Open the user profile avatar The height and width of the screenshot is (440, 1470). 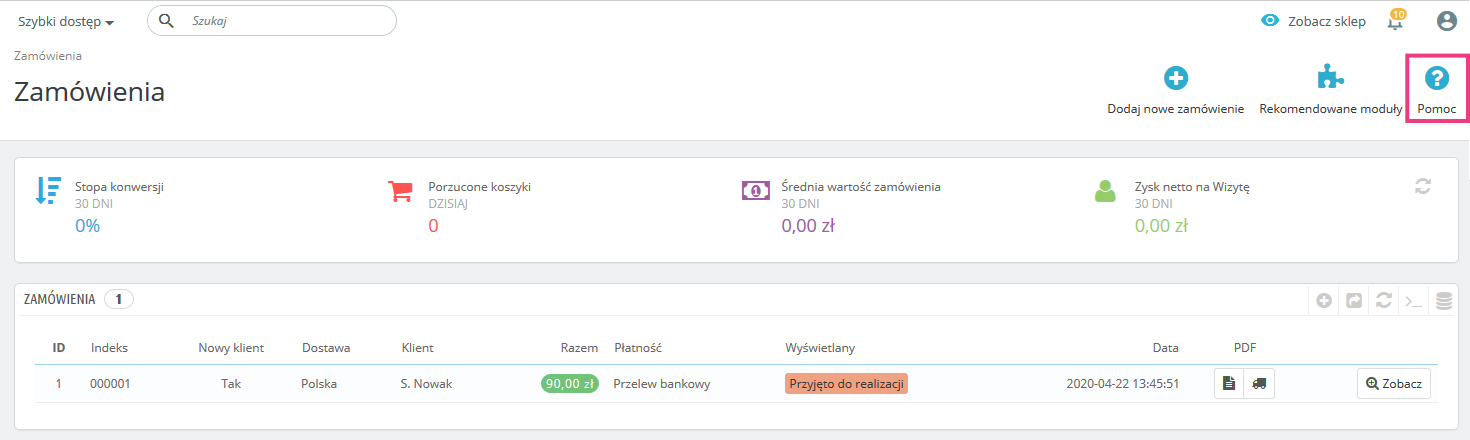(x=1446, y=21)
